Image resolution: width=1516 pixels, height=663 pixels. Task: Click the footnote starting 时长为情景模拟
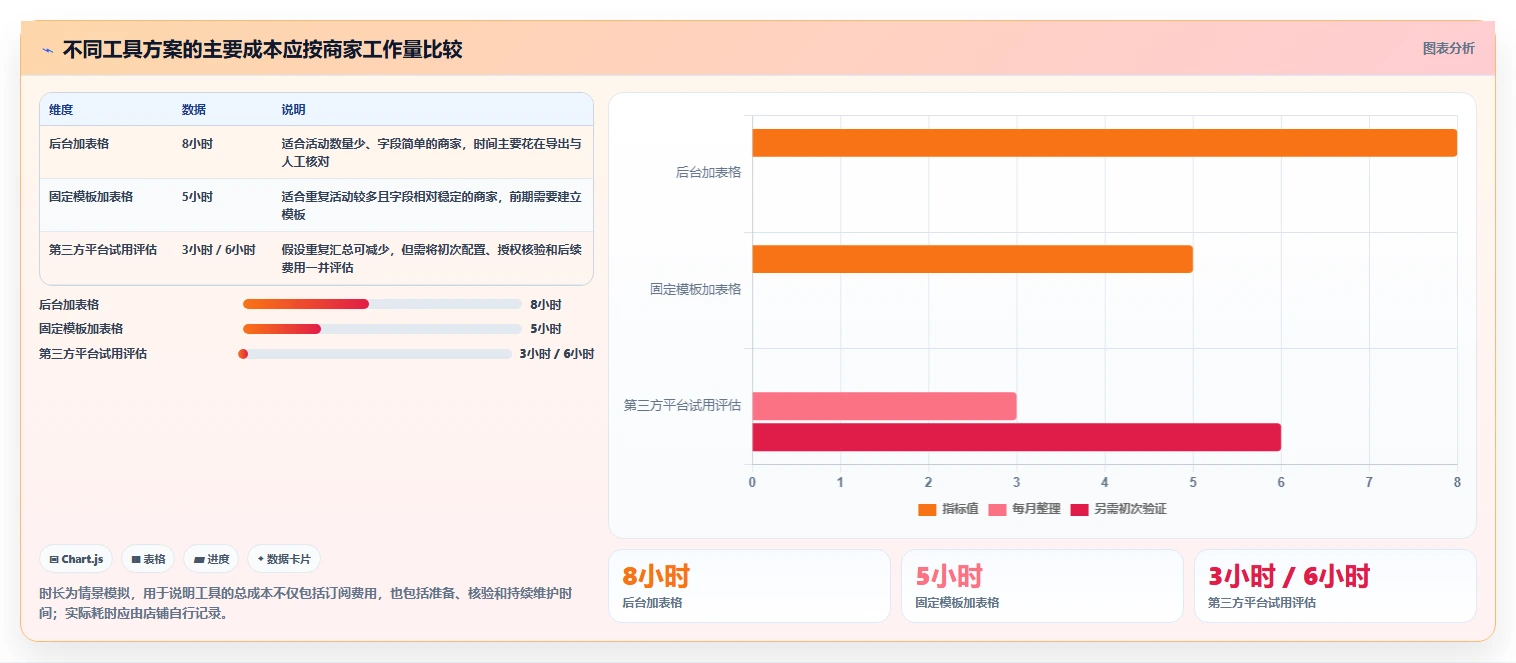coord(306,603)
